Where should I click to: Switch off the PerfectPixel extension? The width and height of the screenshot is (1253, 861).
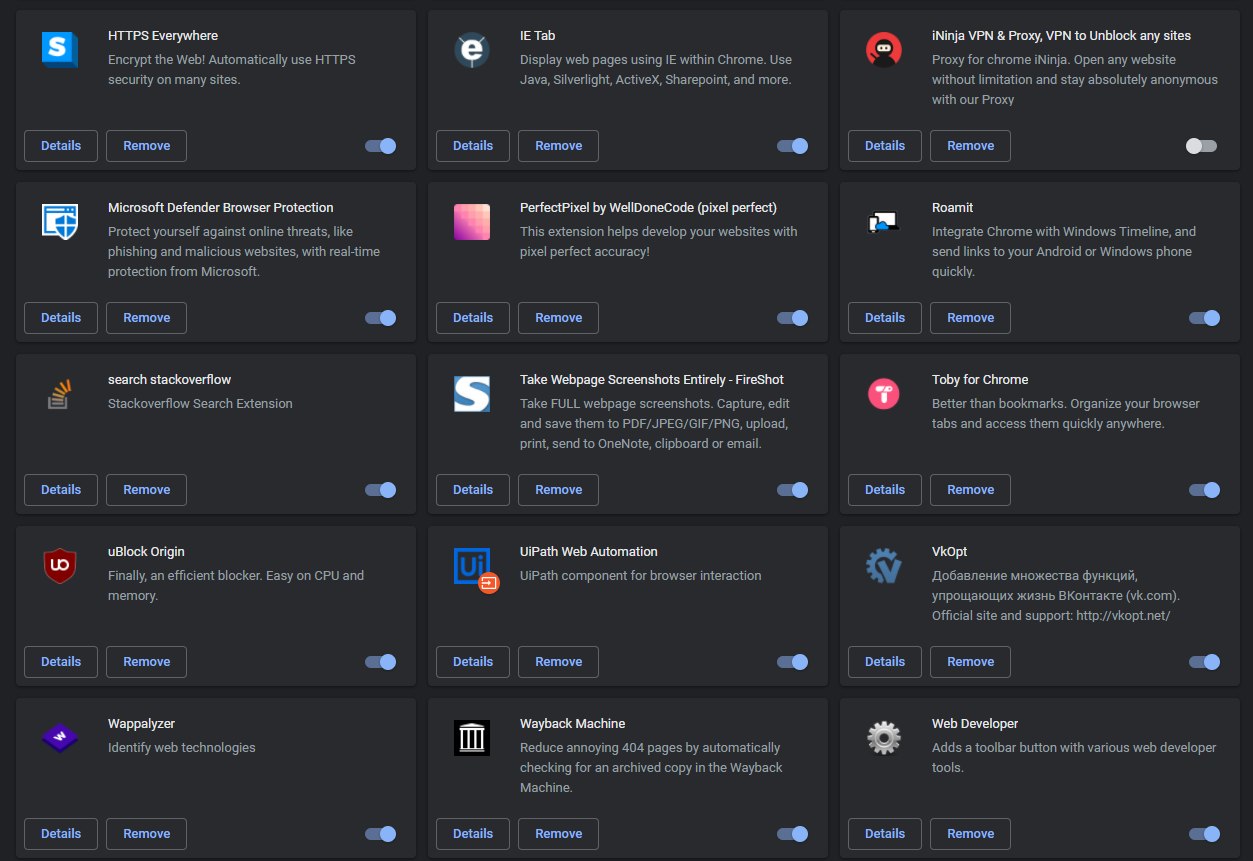pos(793,318)
